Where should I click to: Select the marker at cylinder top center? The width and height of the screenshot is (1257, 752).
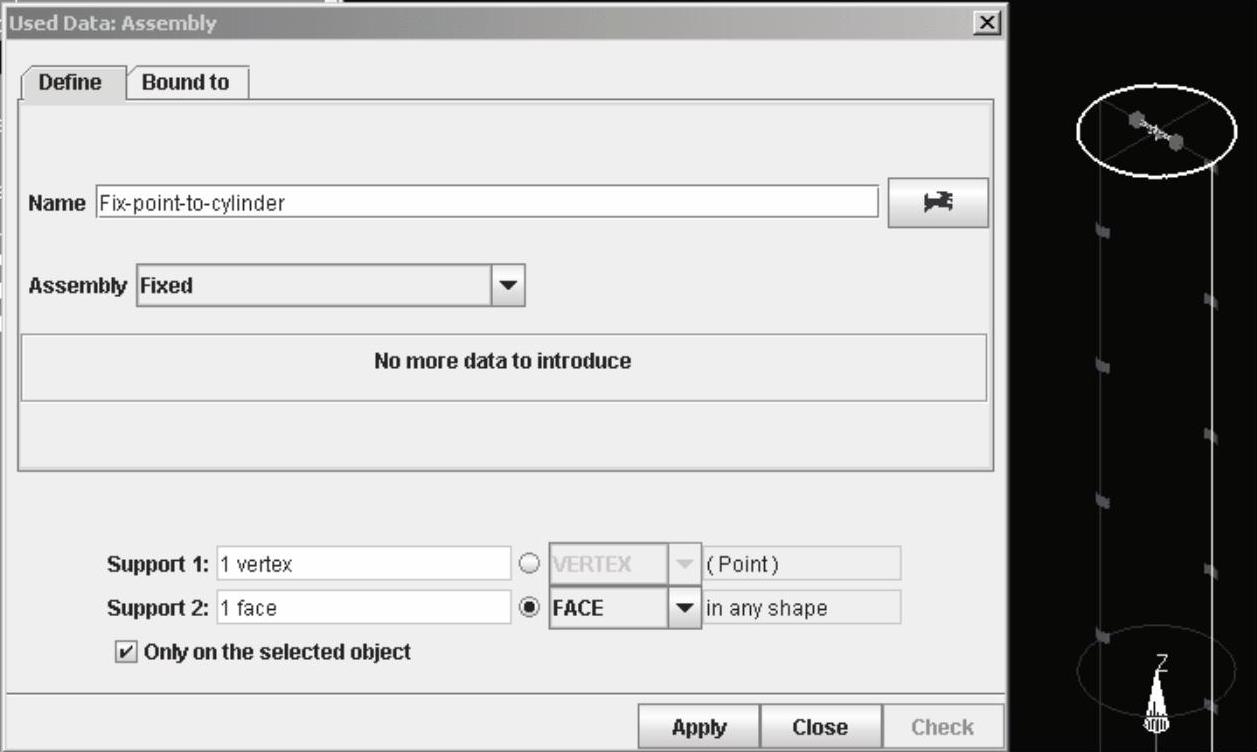pos(1156,131)
